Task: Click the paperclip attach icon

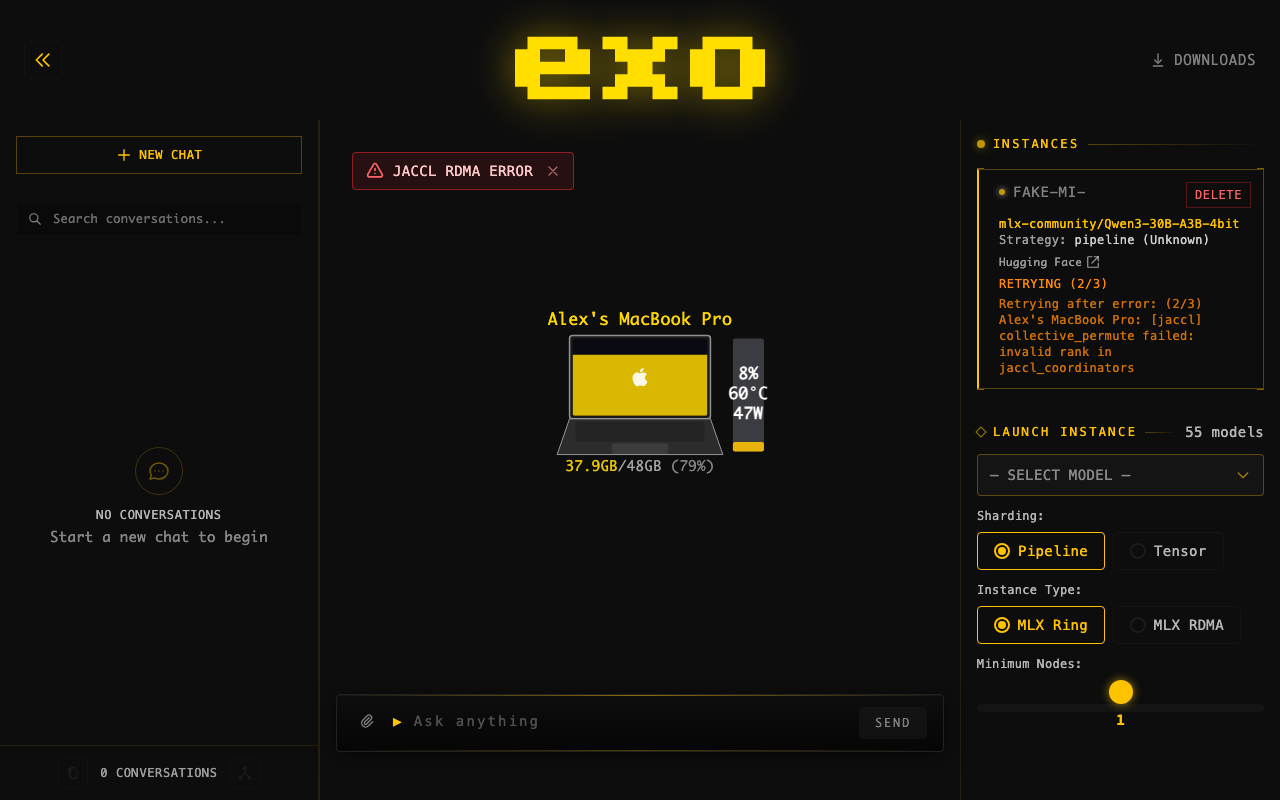Action: point(367,721)
